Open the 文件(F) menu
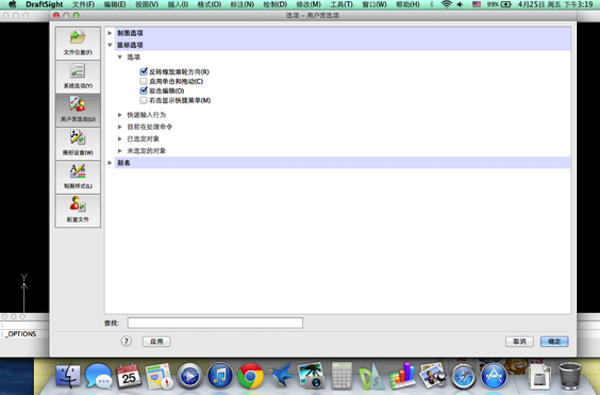The width and height of the screenshot is (600, 395). coord(83,5)
